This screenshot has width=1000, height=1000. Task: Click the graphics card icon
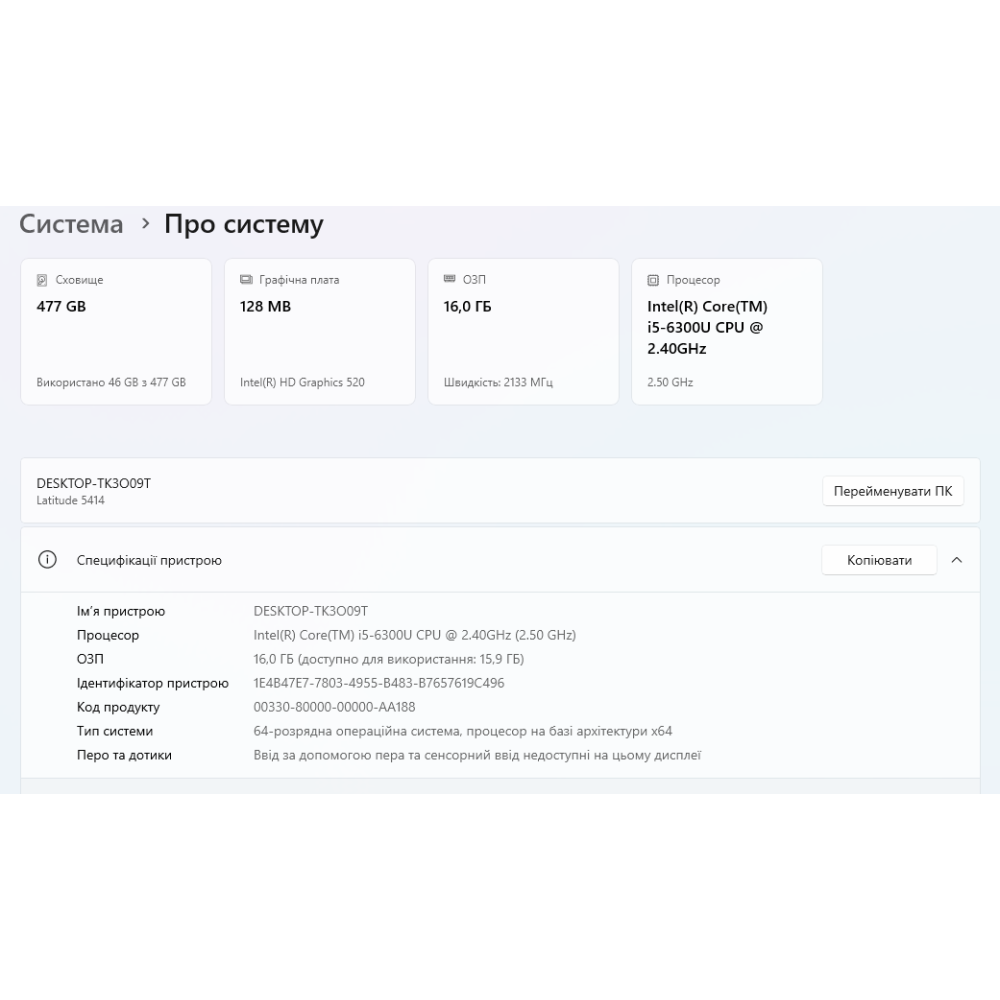point(246,280)
